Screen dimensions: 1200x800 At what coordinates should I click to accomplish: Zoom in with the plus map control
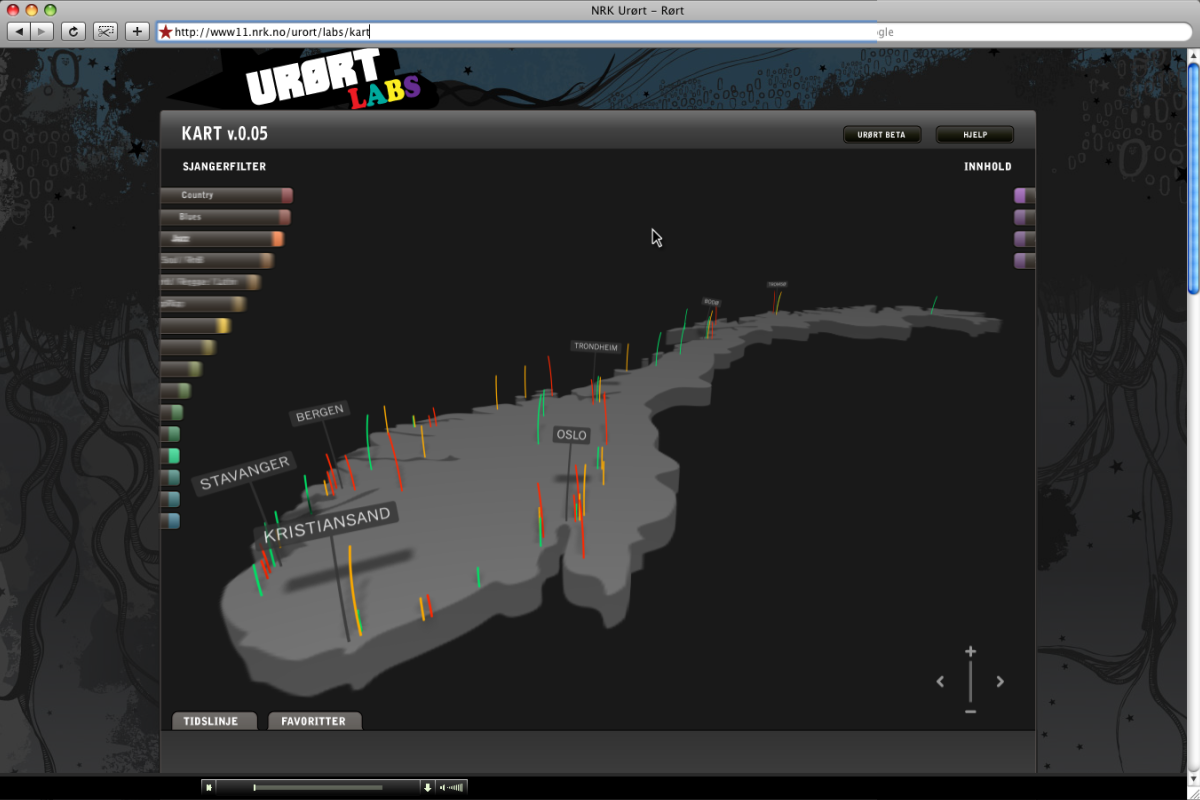pyautogui.click(x=970, y=652)
